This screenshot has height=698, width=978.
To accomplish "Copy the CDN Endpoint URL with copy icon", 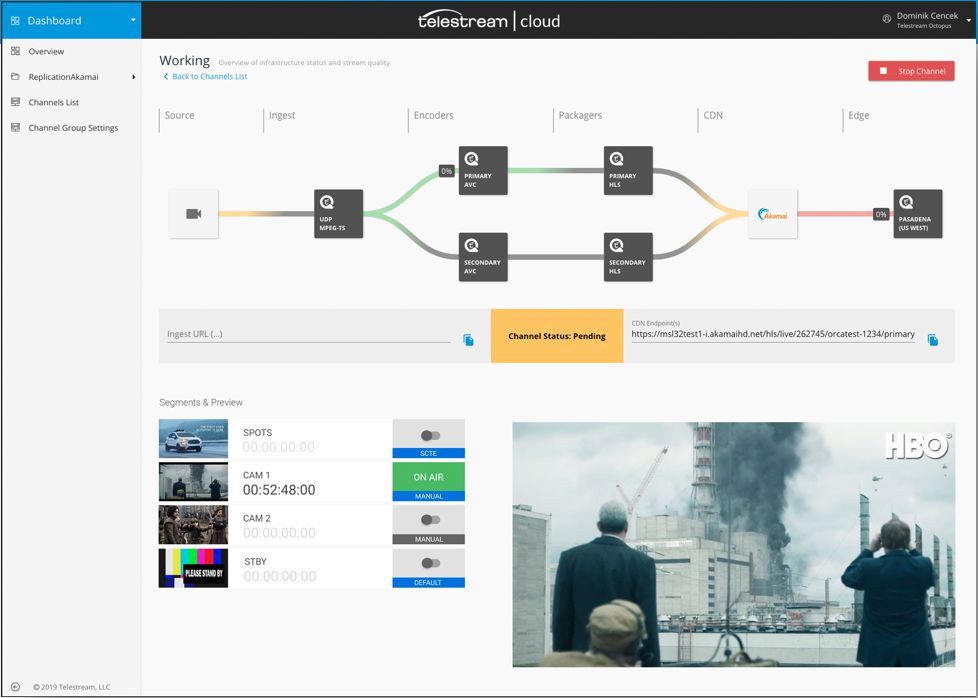I will (932, 340).
